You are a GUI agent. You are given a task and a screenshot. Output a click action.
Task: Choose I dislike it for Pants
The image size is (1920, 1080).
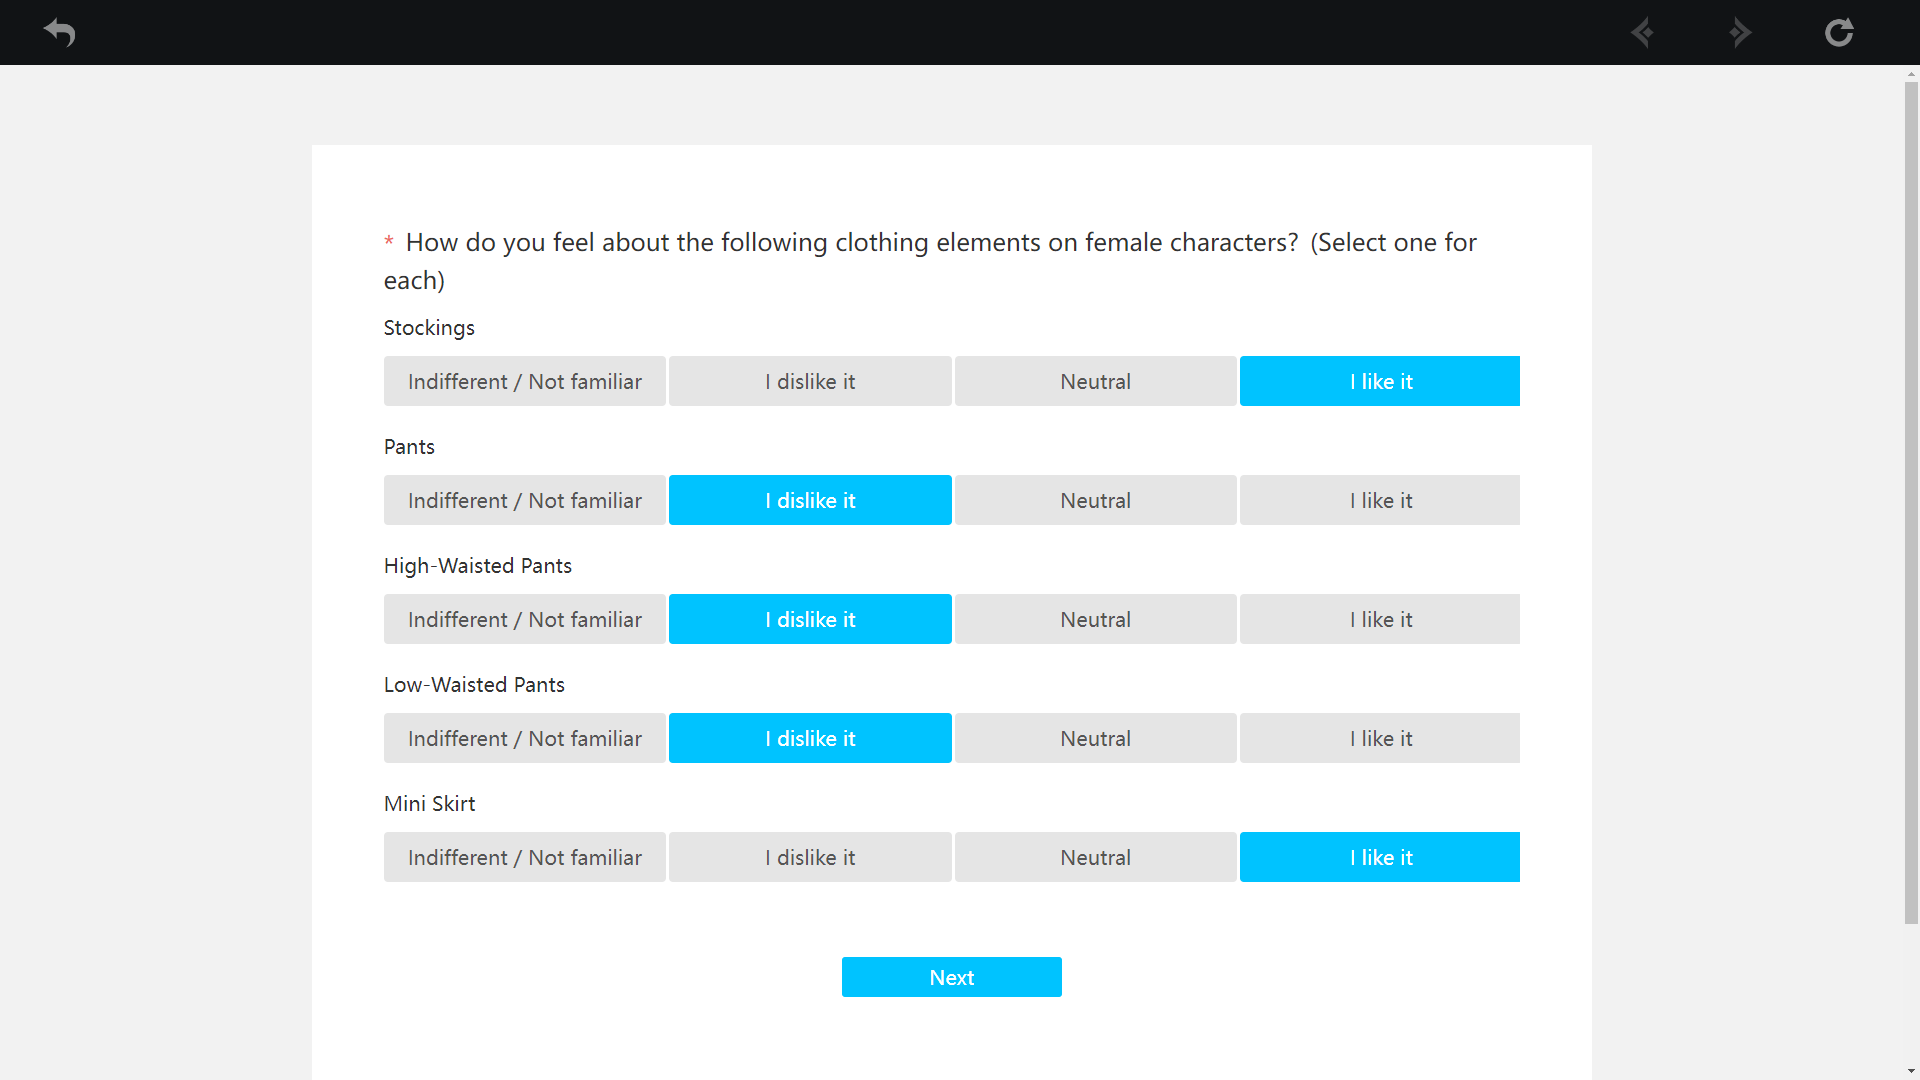tap(810, 500)
